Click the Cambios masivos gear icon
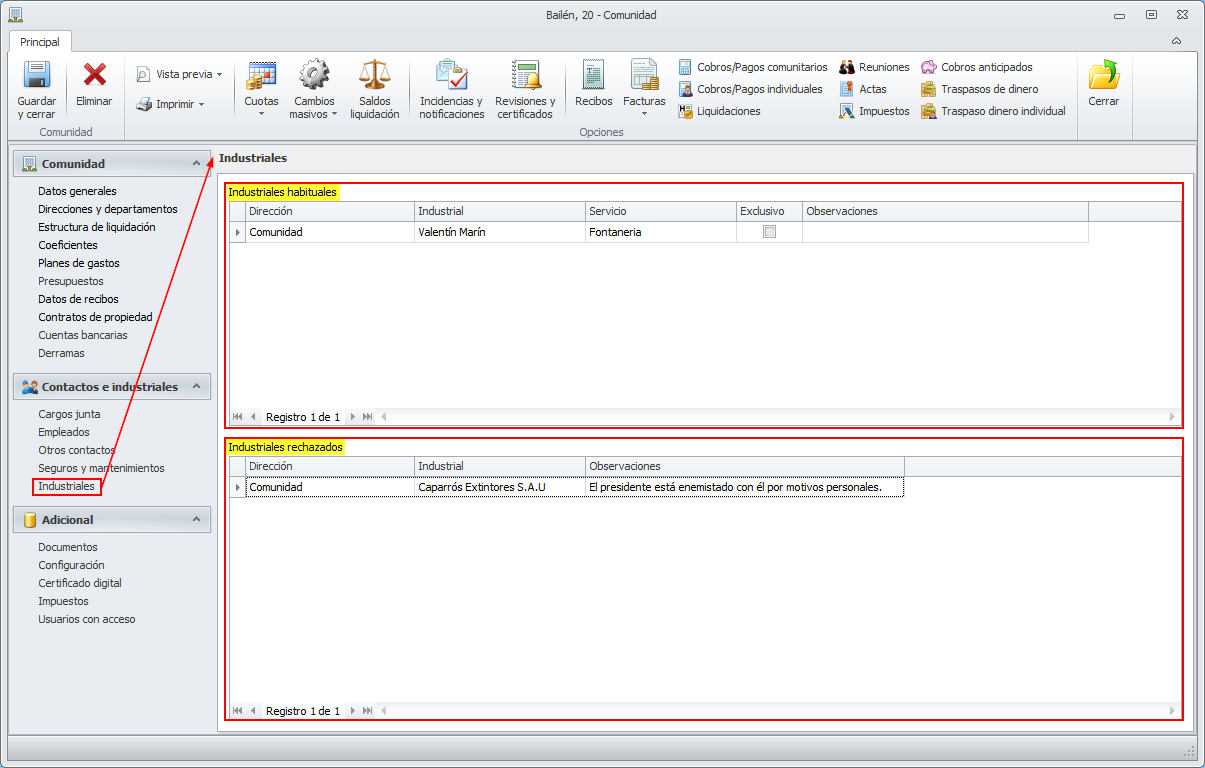This screenshot has height=768, width=1205. click(314, 75)
